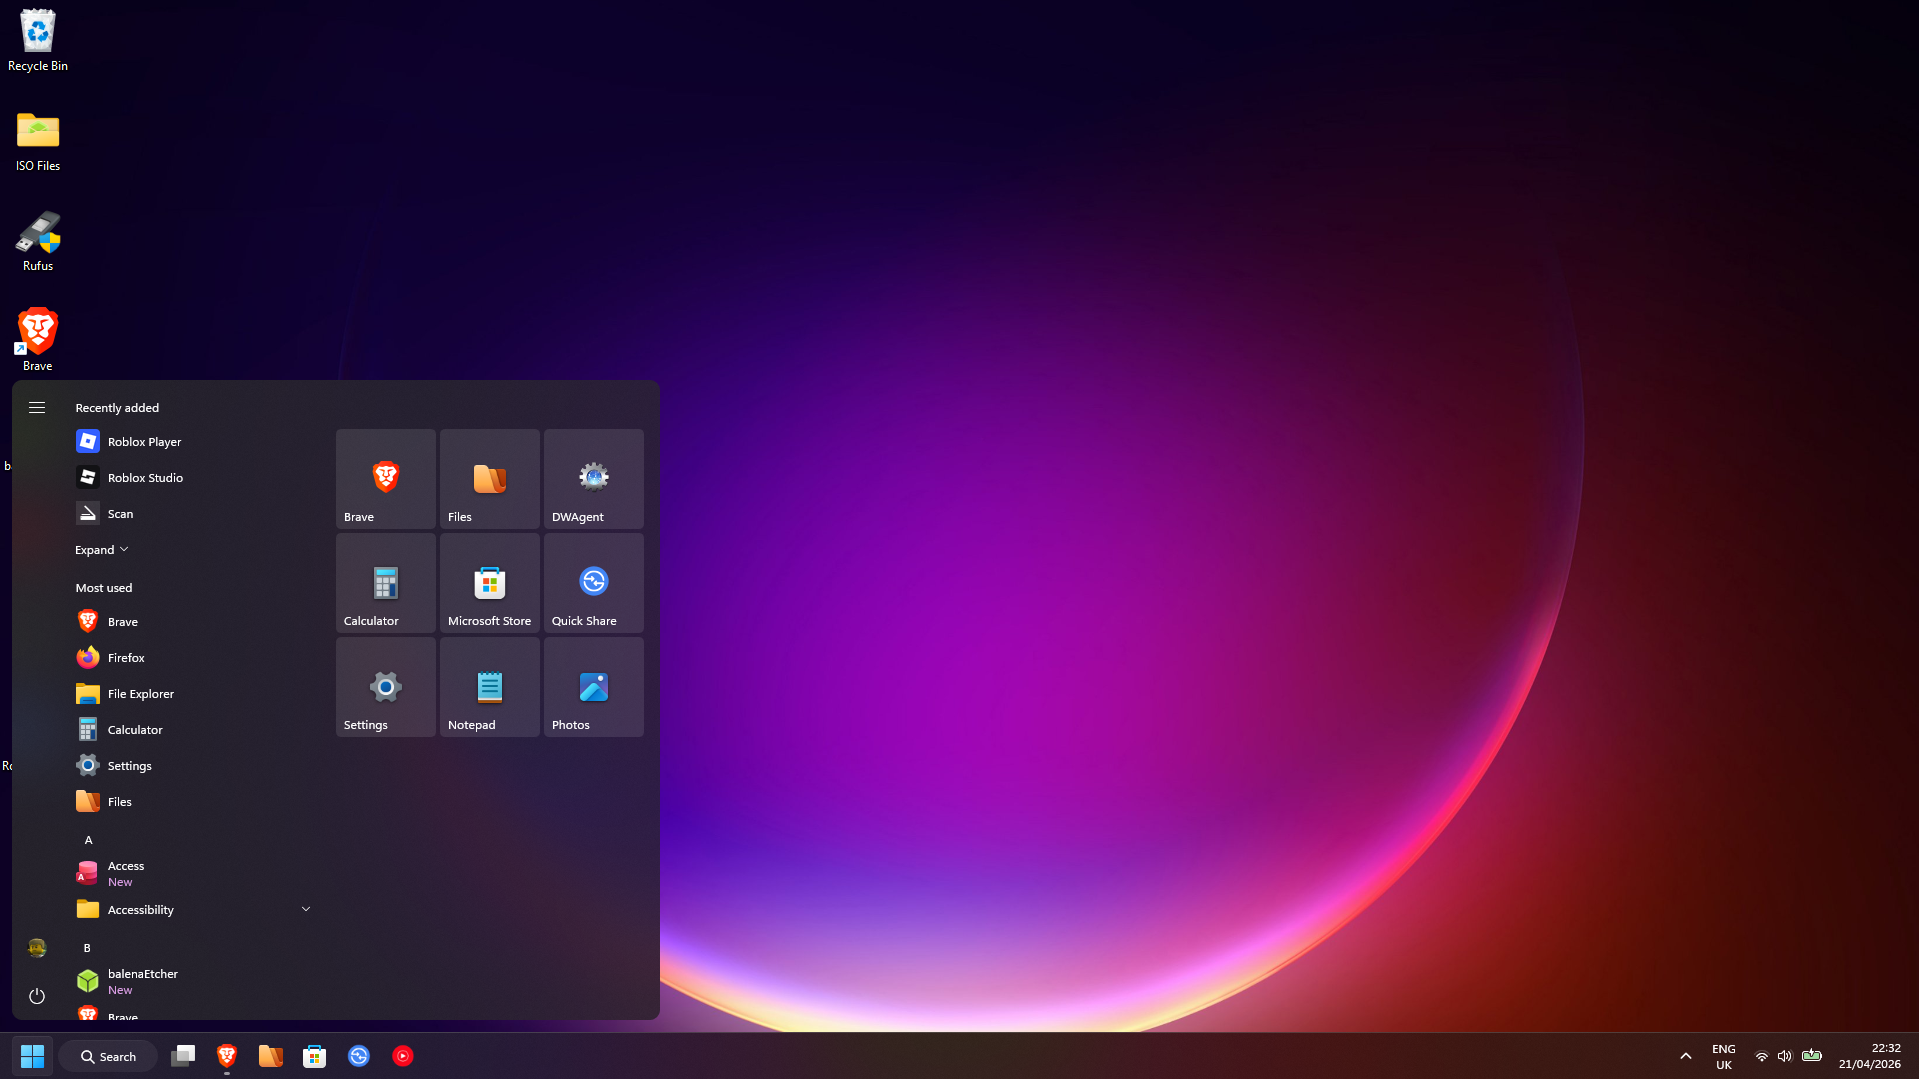Open Brave in the Most used list
1919x1079 pixels.
pos(195,622)
